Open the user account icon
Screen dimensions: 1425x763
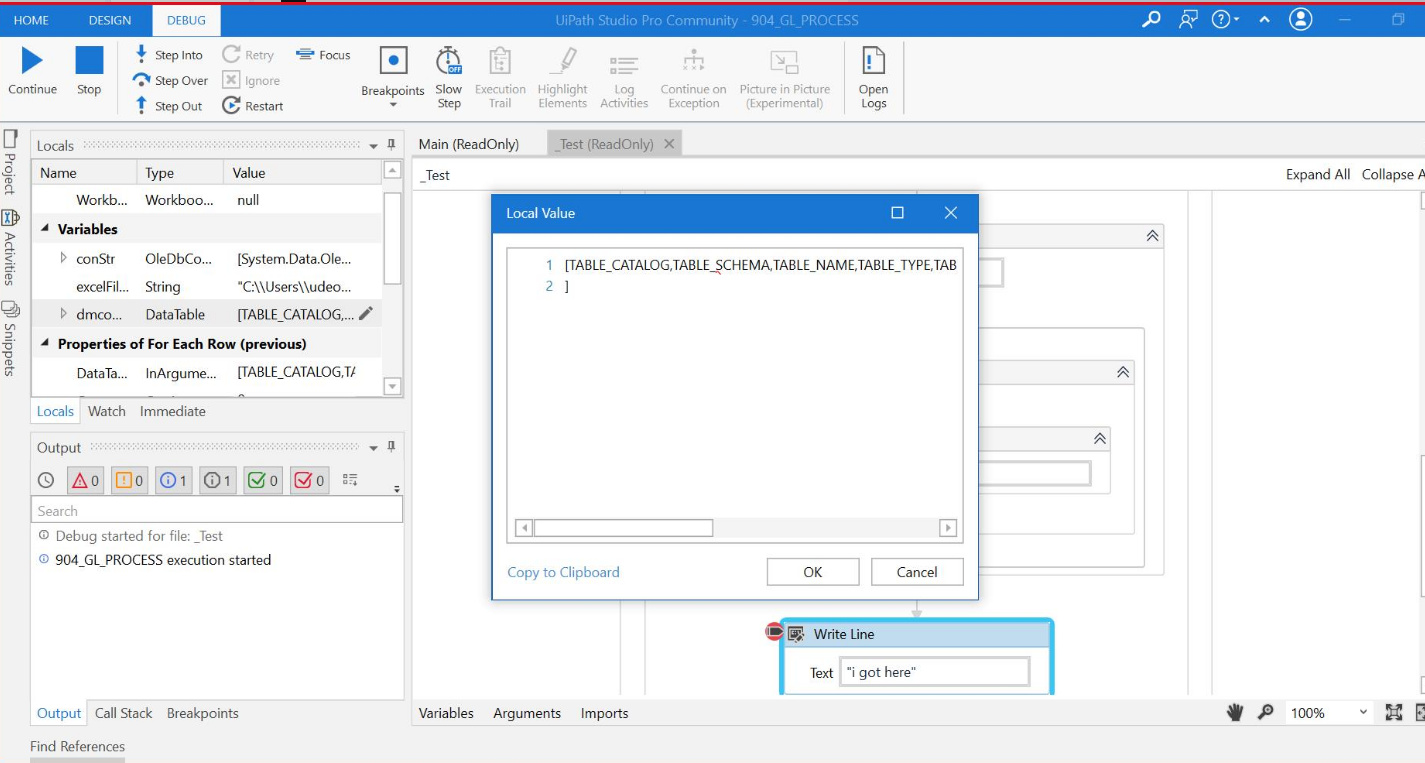tap(1301, 19)
